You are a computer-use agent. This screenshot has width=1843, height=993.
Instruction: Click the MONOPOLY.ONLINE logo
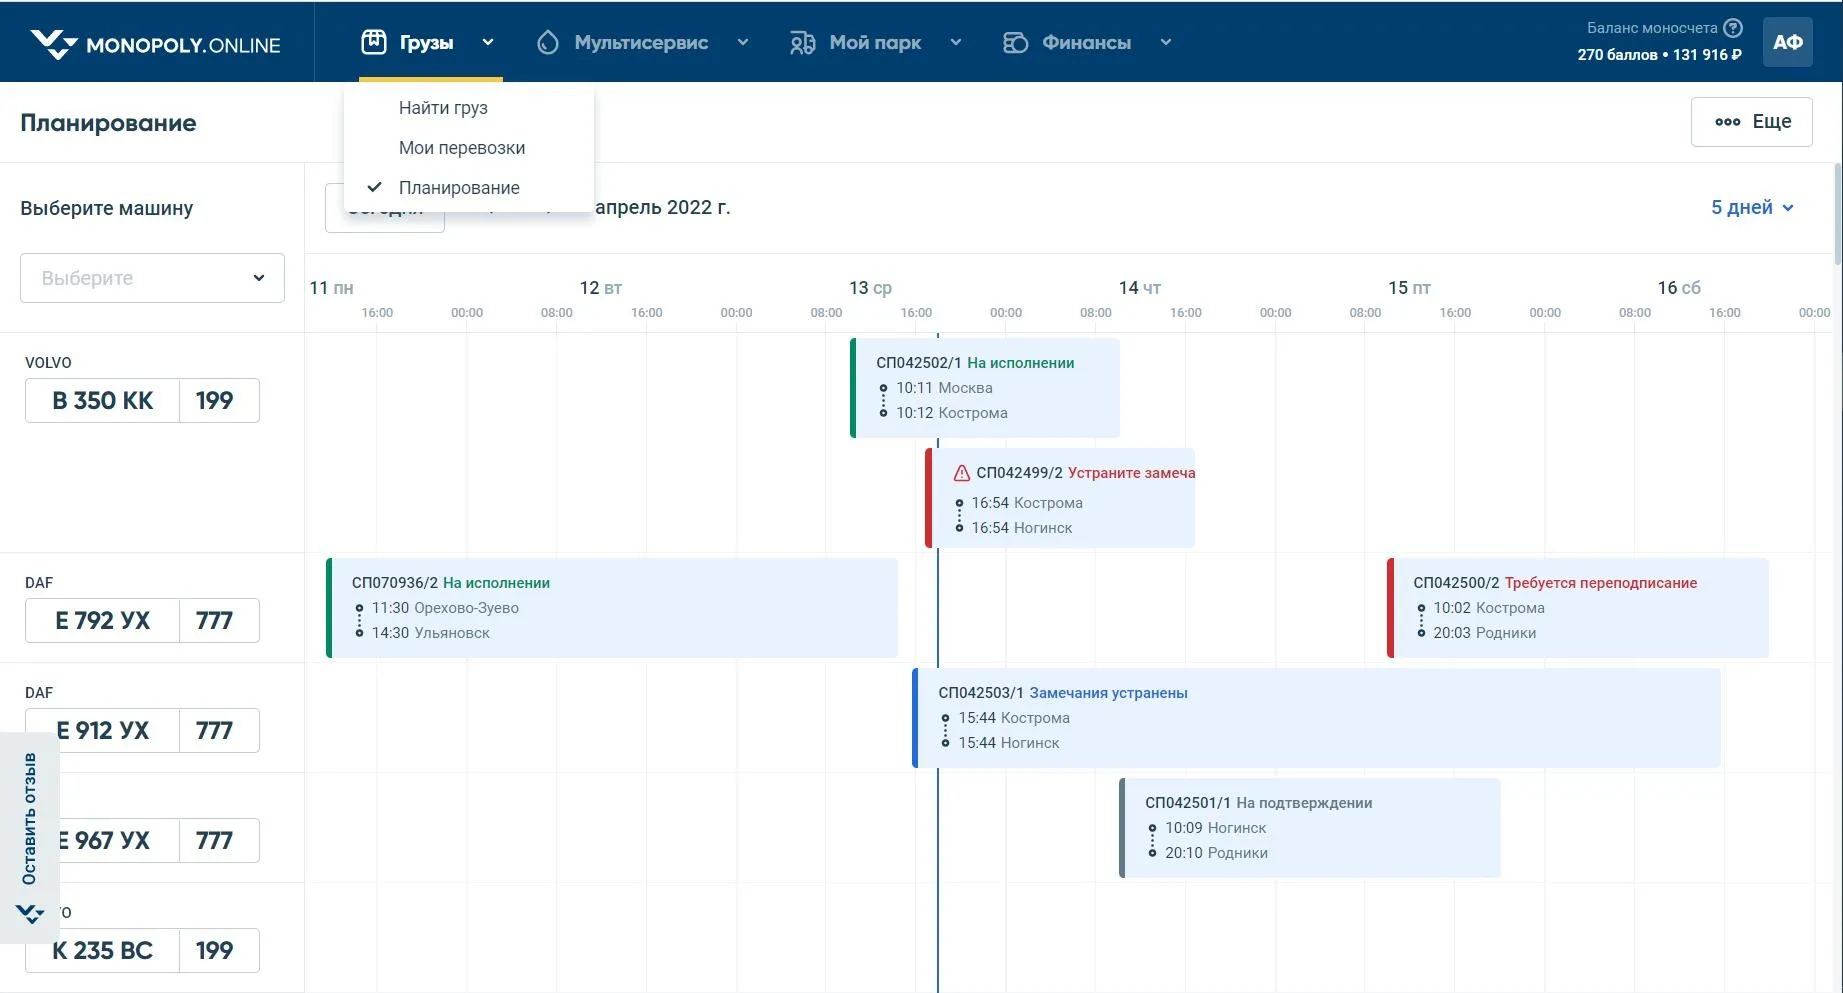tap(155, 44)
